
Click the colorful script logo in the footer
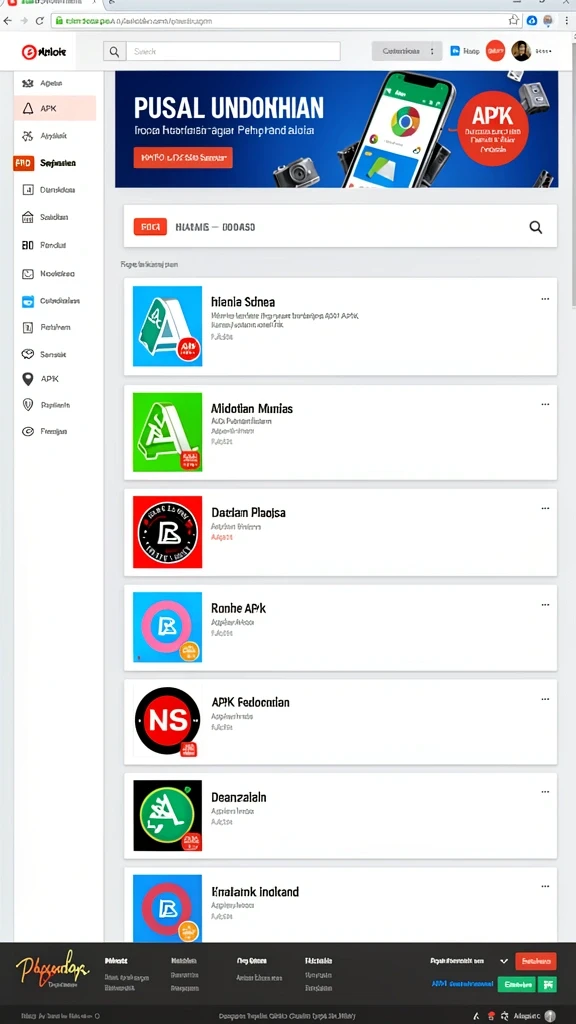[x=53, y=969]
